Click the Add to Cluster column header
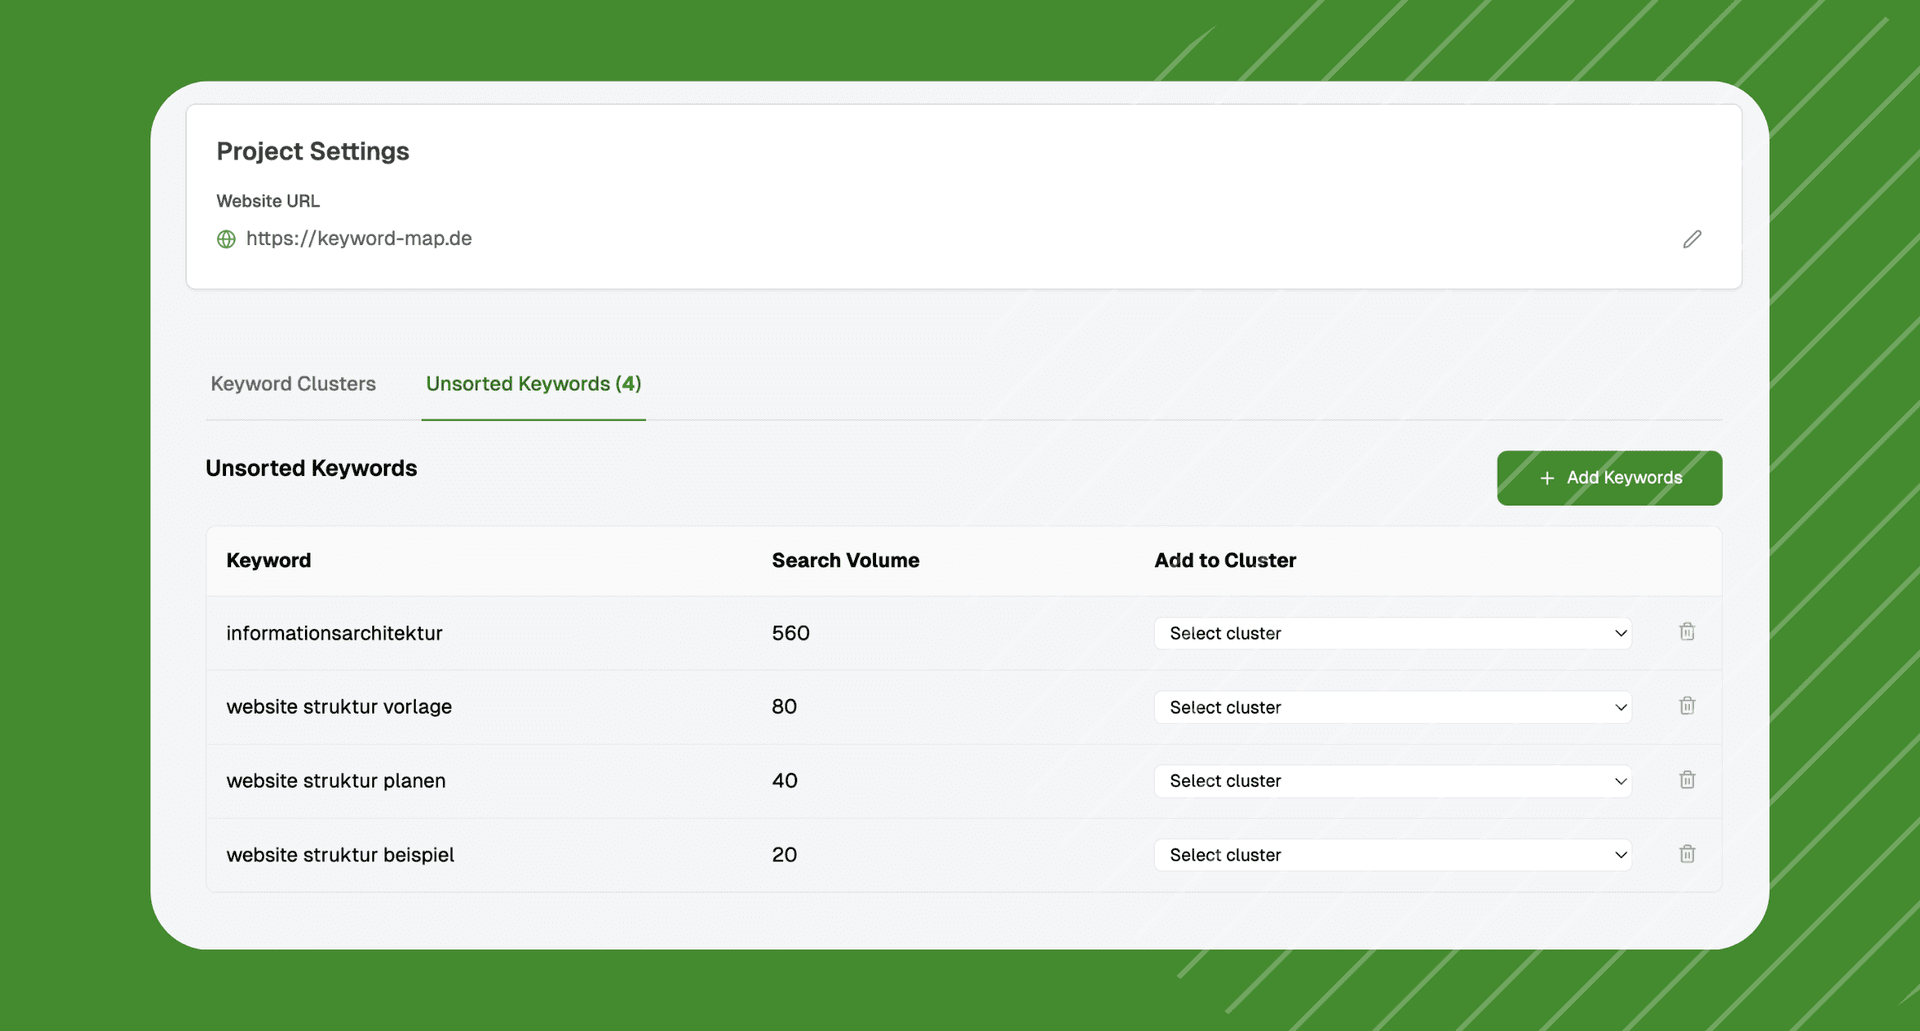The image size is (1920, 1031). 1225,561
